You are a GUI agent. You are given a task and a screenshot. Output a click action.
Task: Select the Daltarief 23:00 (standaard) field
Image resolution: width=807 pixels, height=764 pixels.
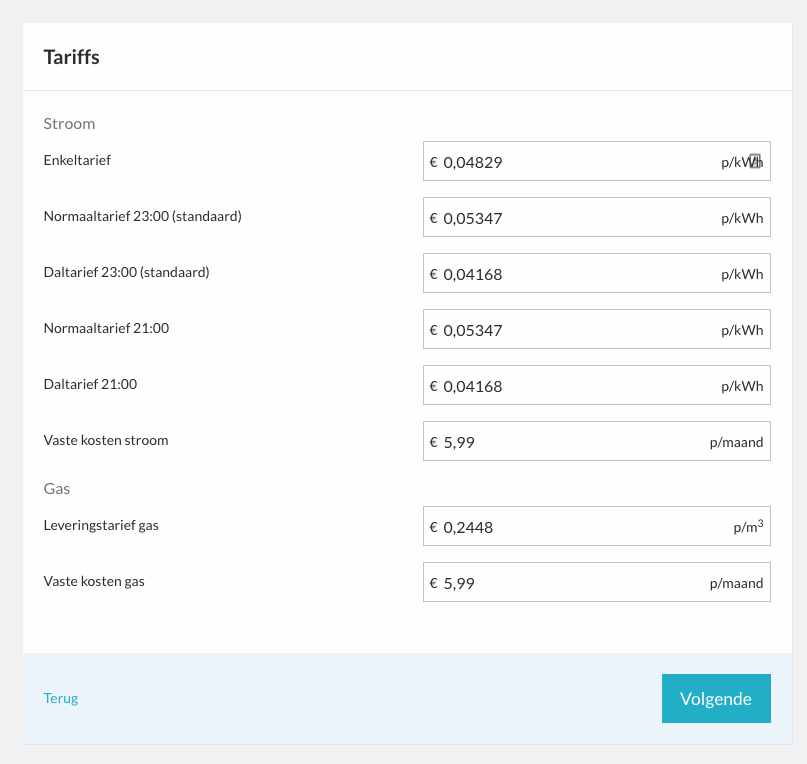[x=597, y=273]
